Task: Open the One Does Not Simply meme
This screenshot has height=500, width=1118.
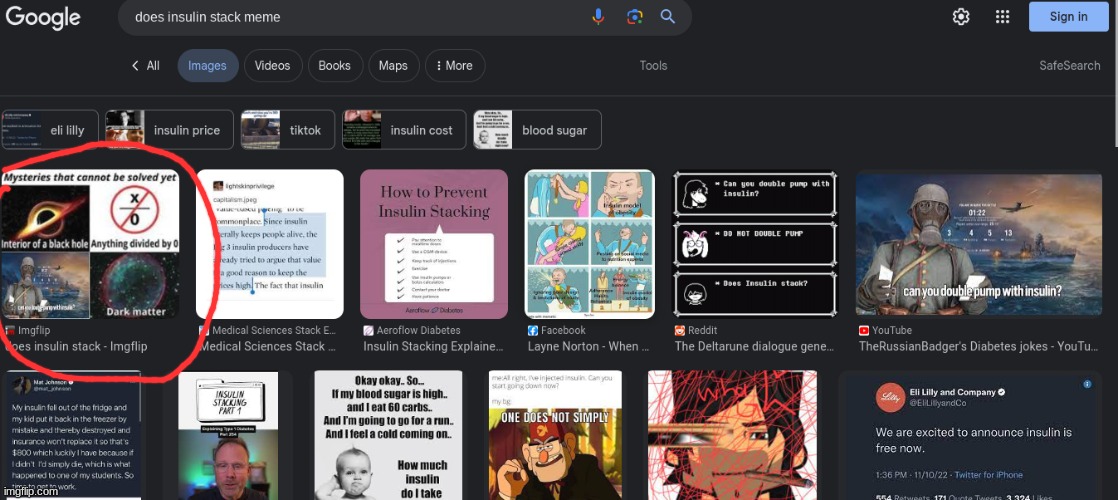Action: click(555, 435)
